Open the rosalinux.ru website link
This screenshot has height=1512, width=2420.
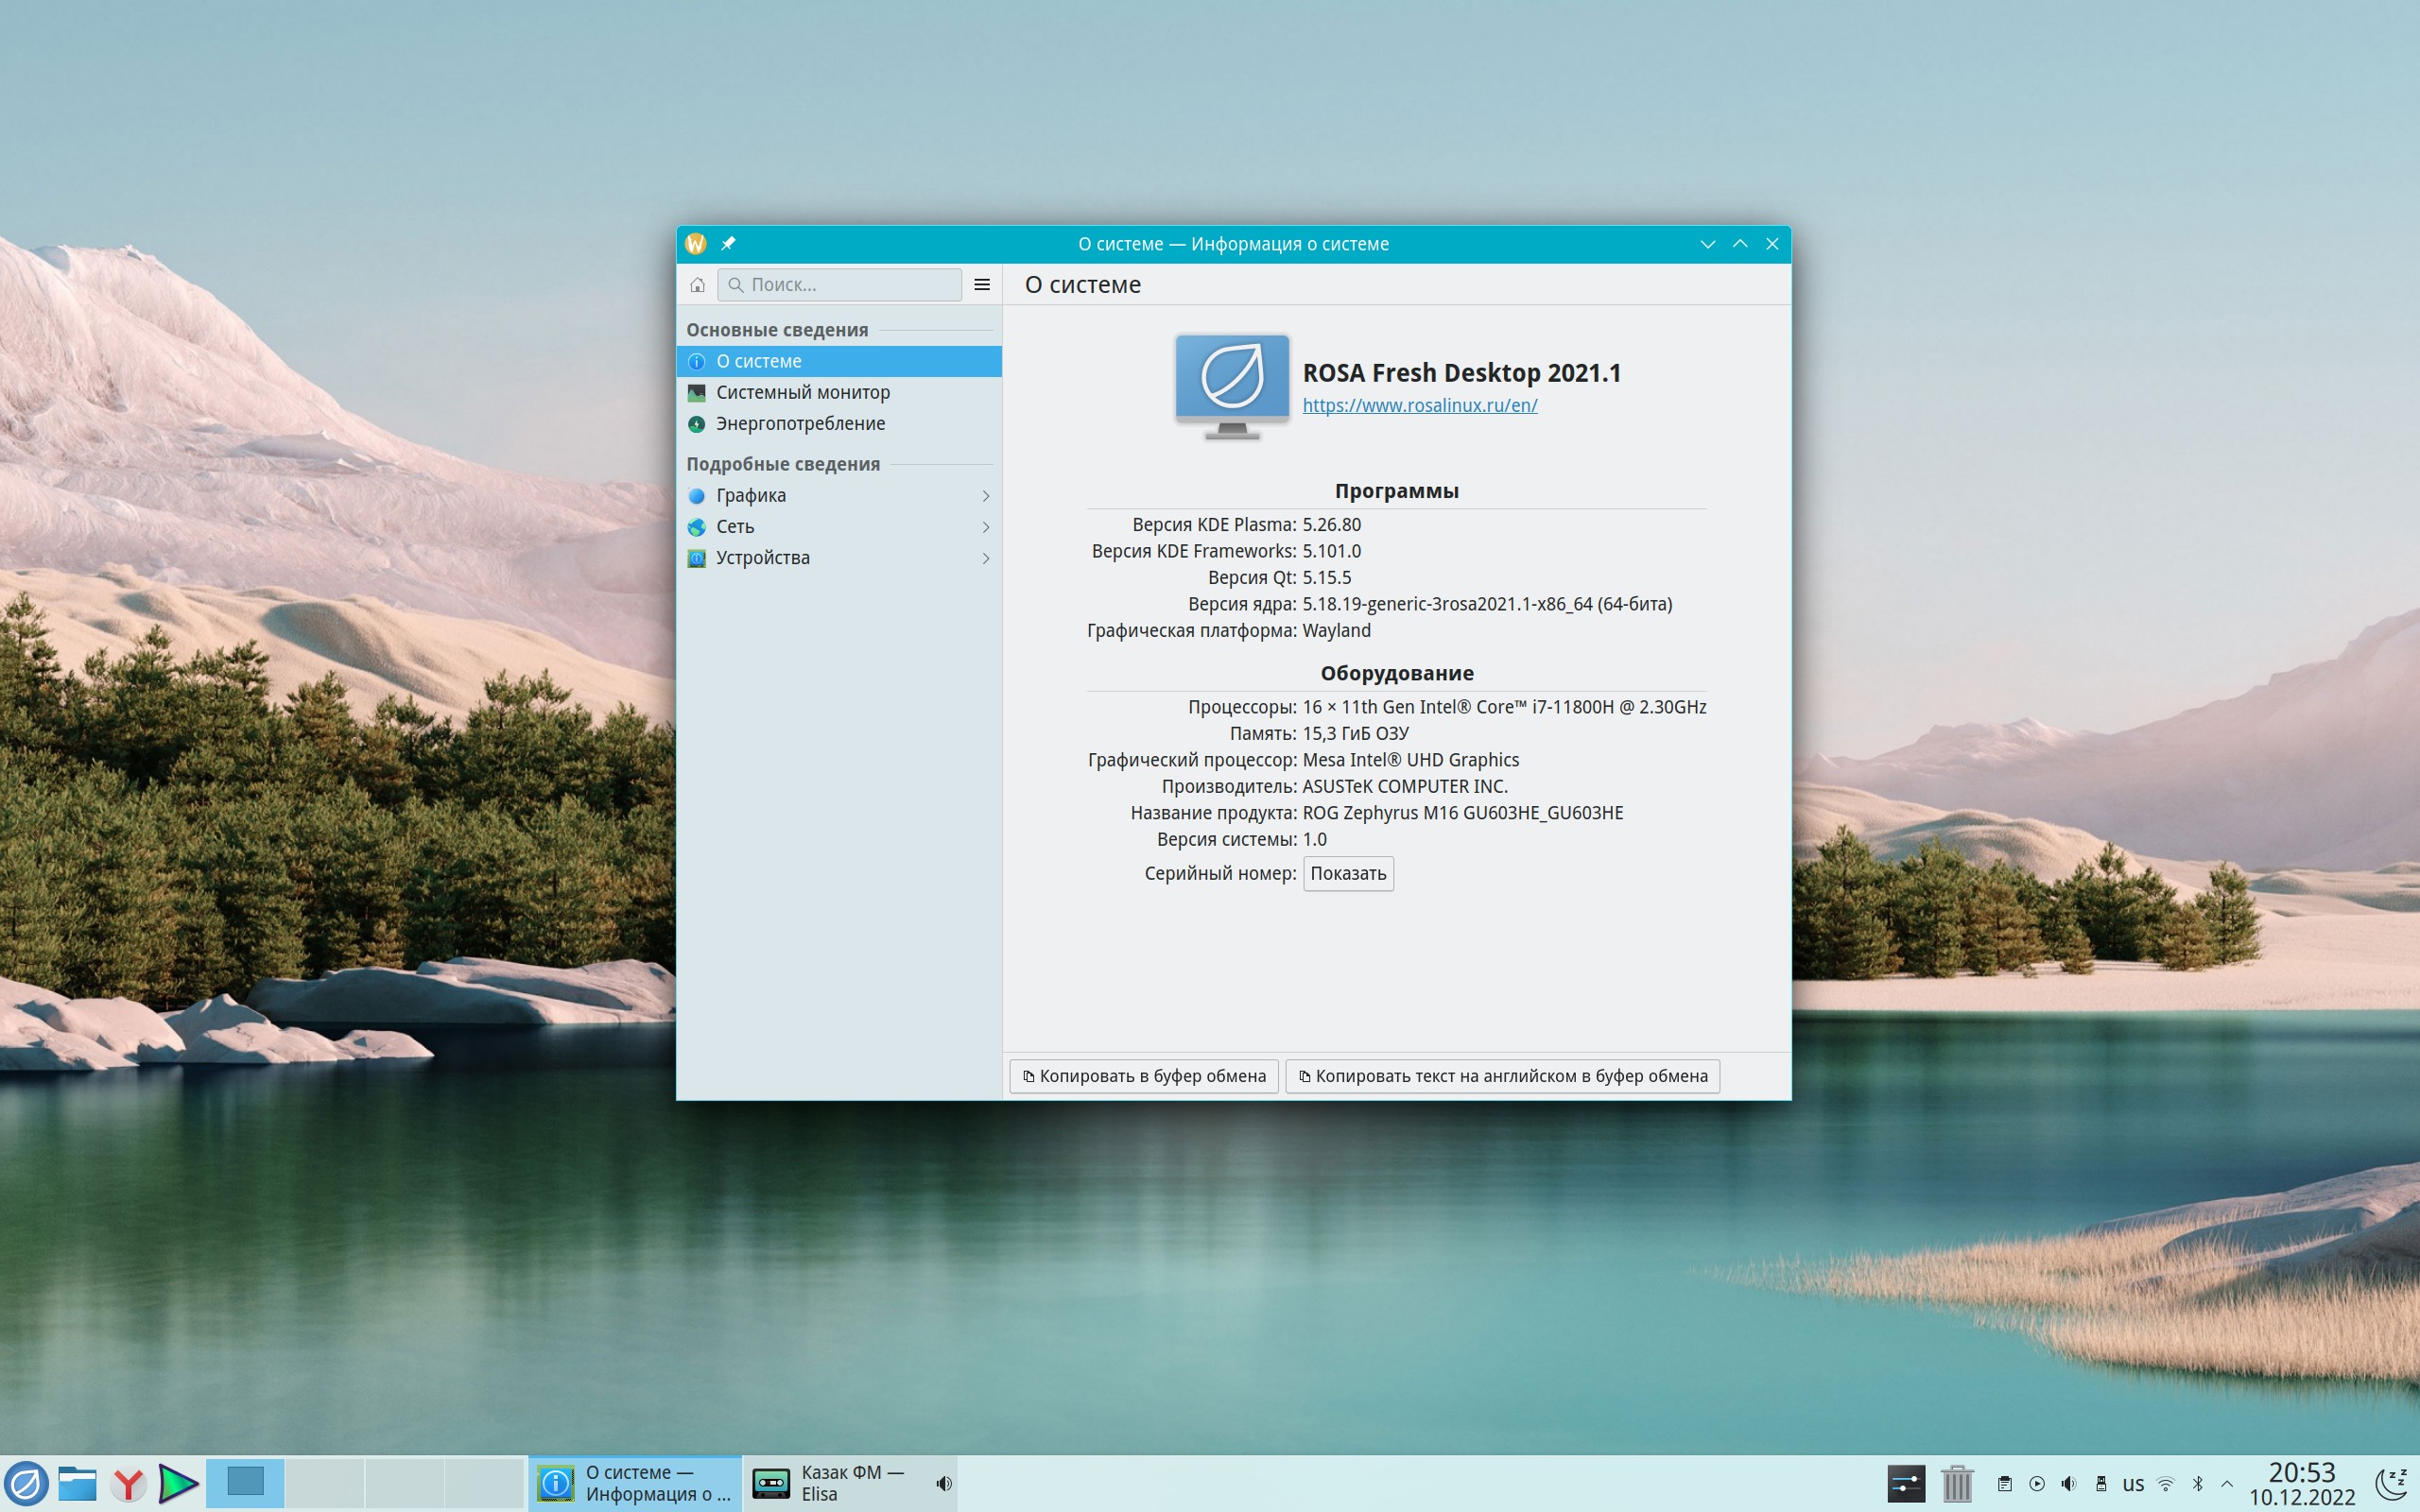(1419, 406)
